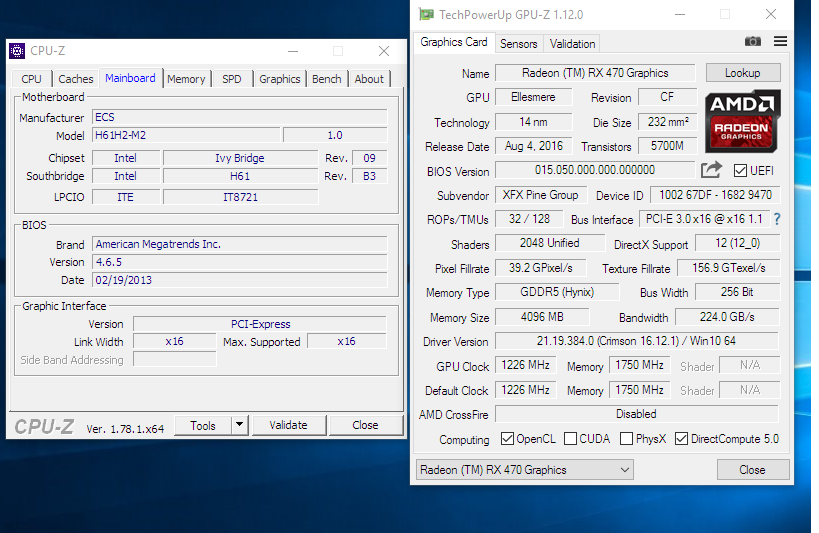Switch to the Caches tab
Screen dimensions: 819x533
tap(76, 79)
